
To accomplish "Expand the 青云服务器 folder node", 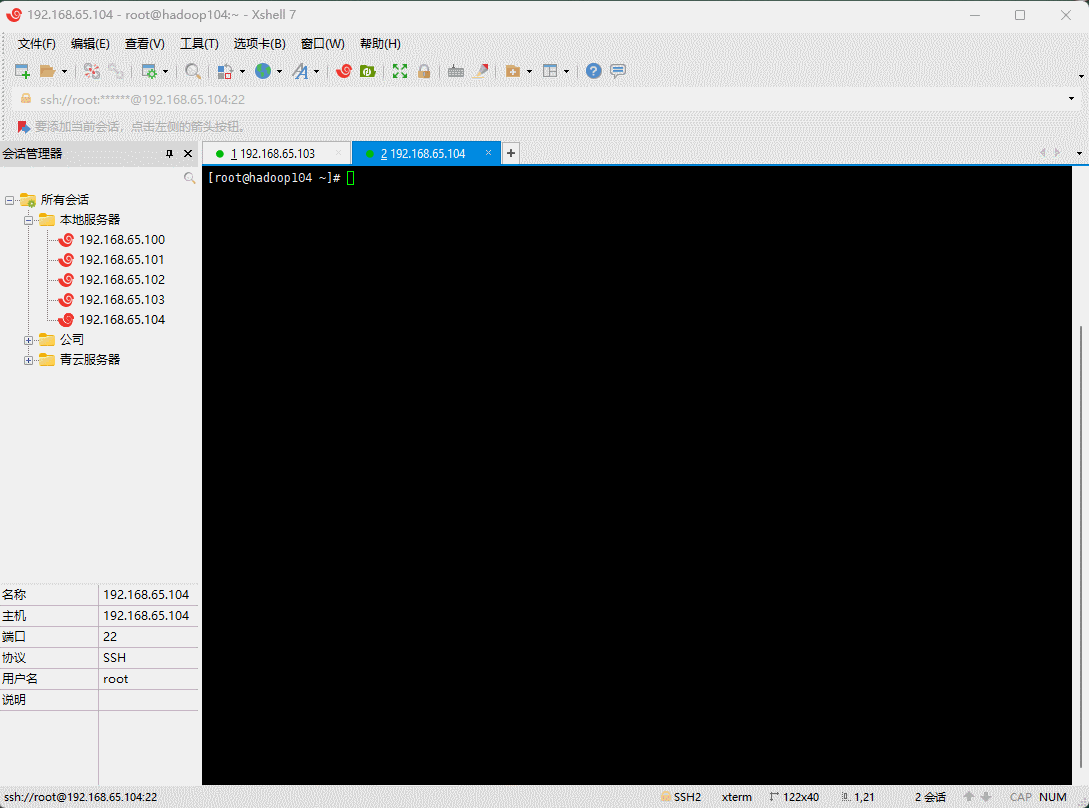I will click(28, 360).
